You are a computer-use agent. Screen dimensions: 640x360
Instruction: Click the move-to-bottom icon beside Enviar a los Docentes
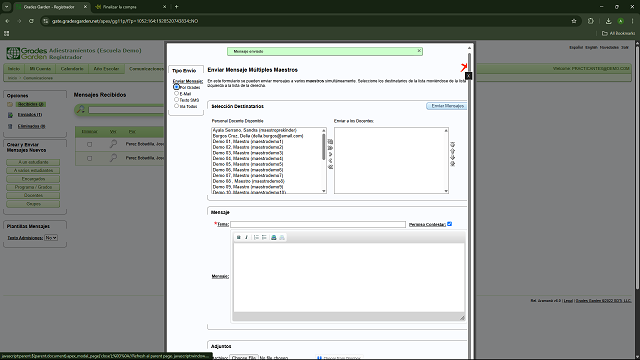click(x=452, y=164)
